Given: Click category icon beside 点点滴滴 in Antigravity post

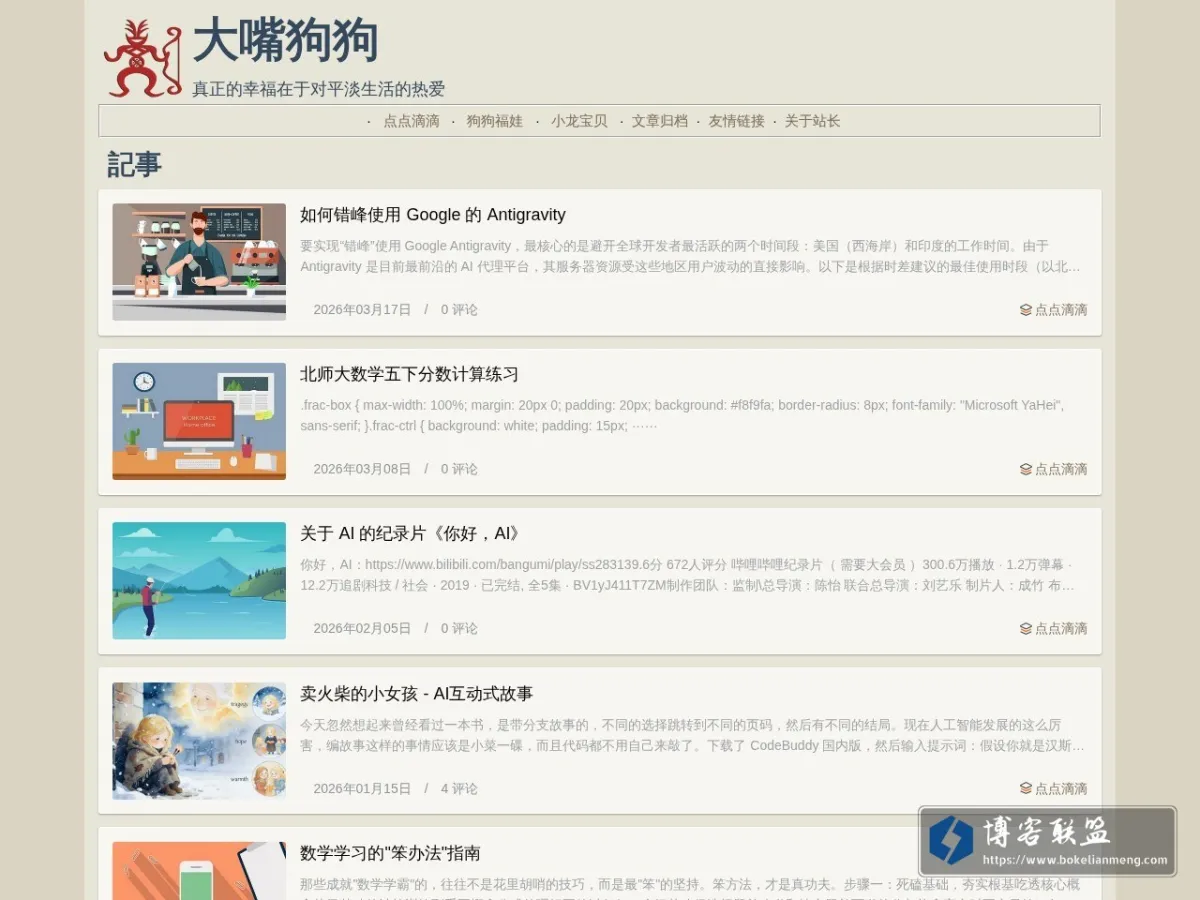Looking at the screenshot, I should pyautogui.click(x=1025, y=310).
